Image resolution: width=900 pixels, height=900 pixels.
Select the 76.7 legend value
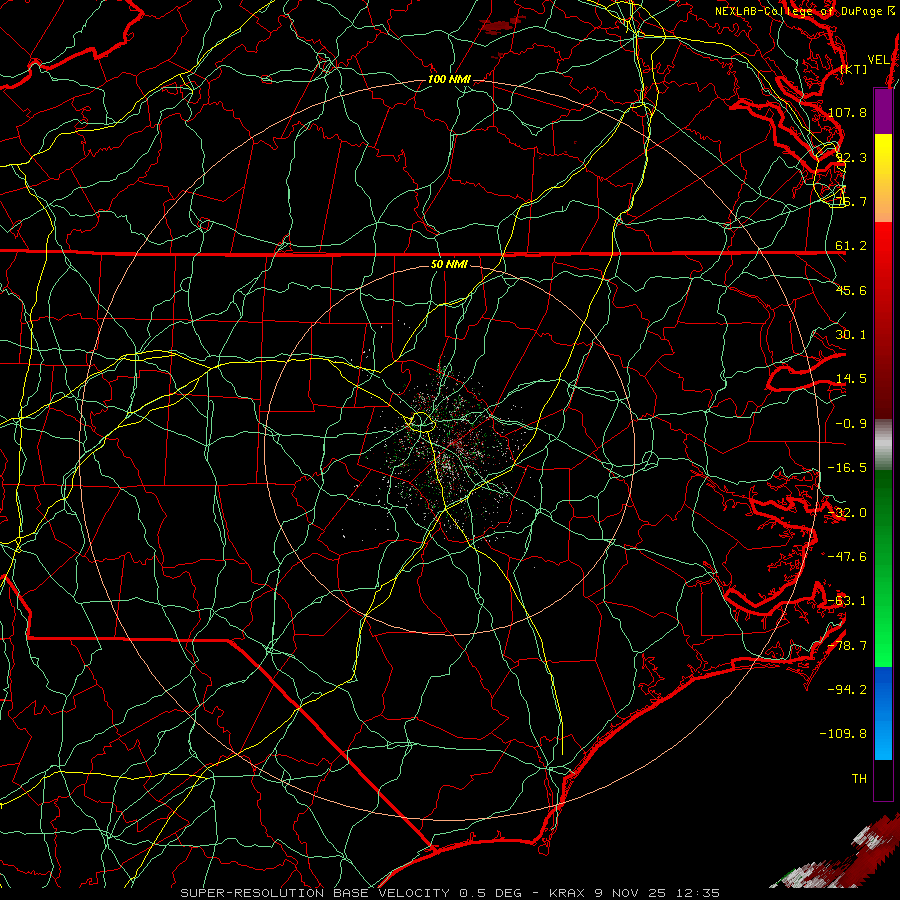point(851,201)
